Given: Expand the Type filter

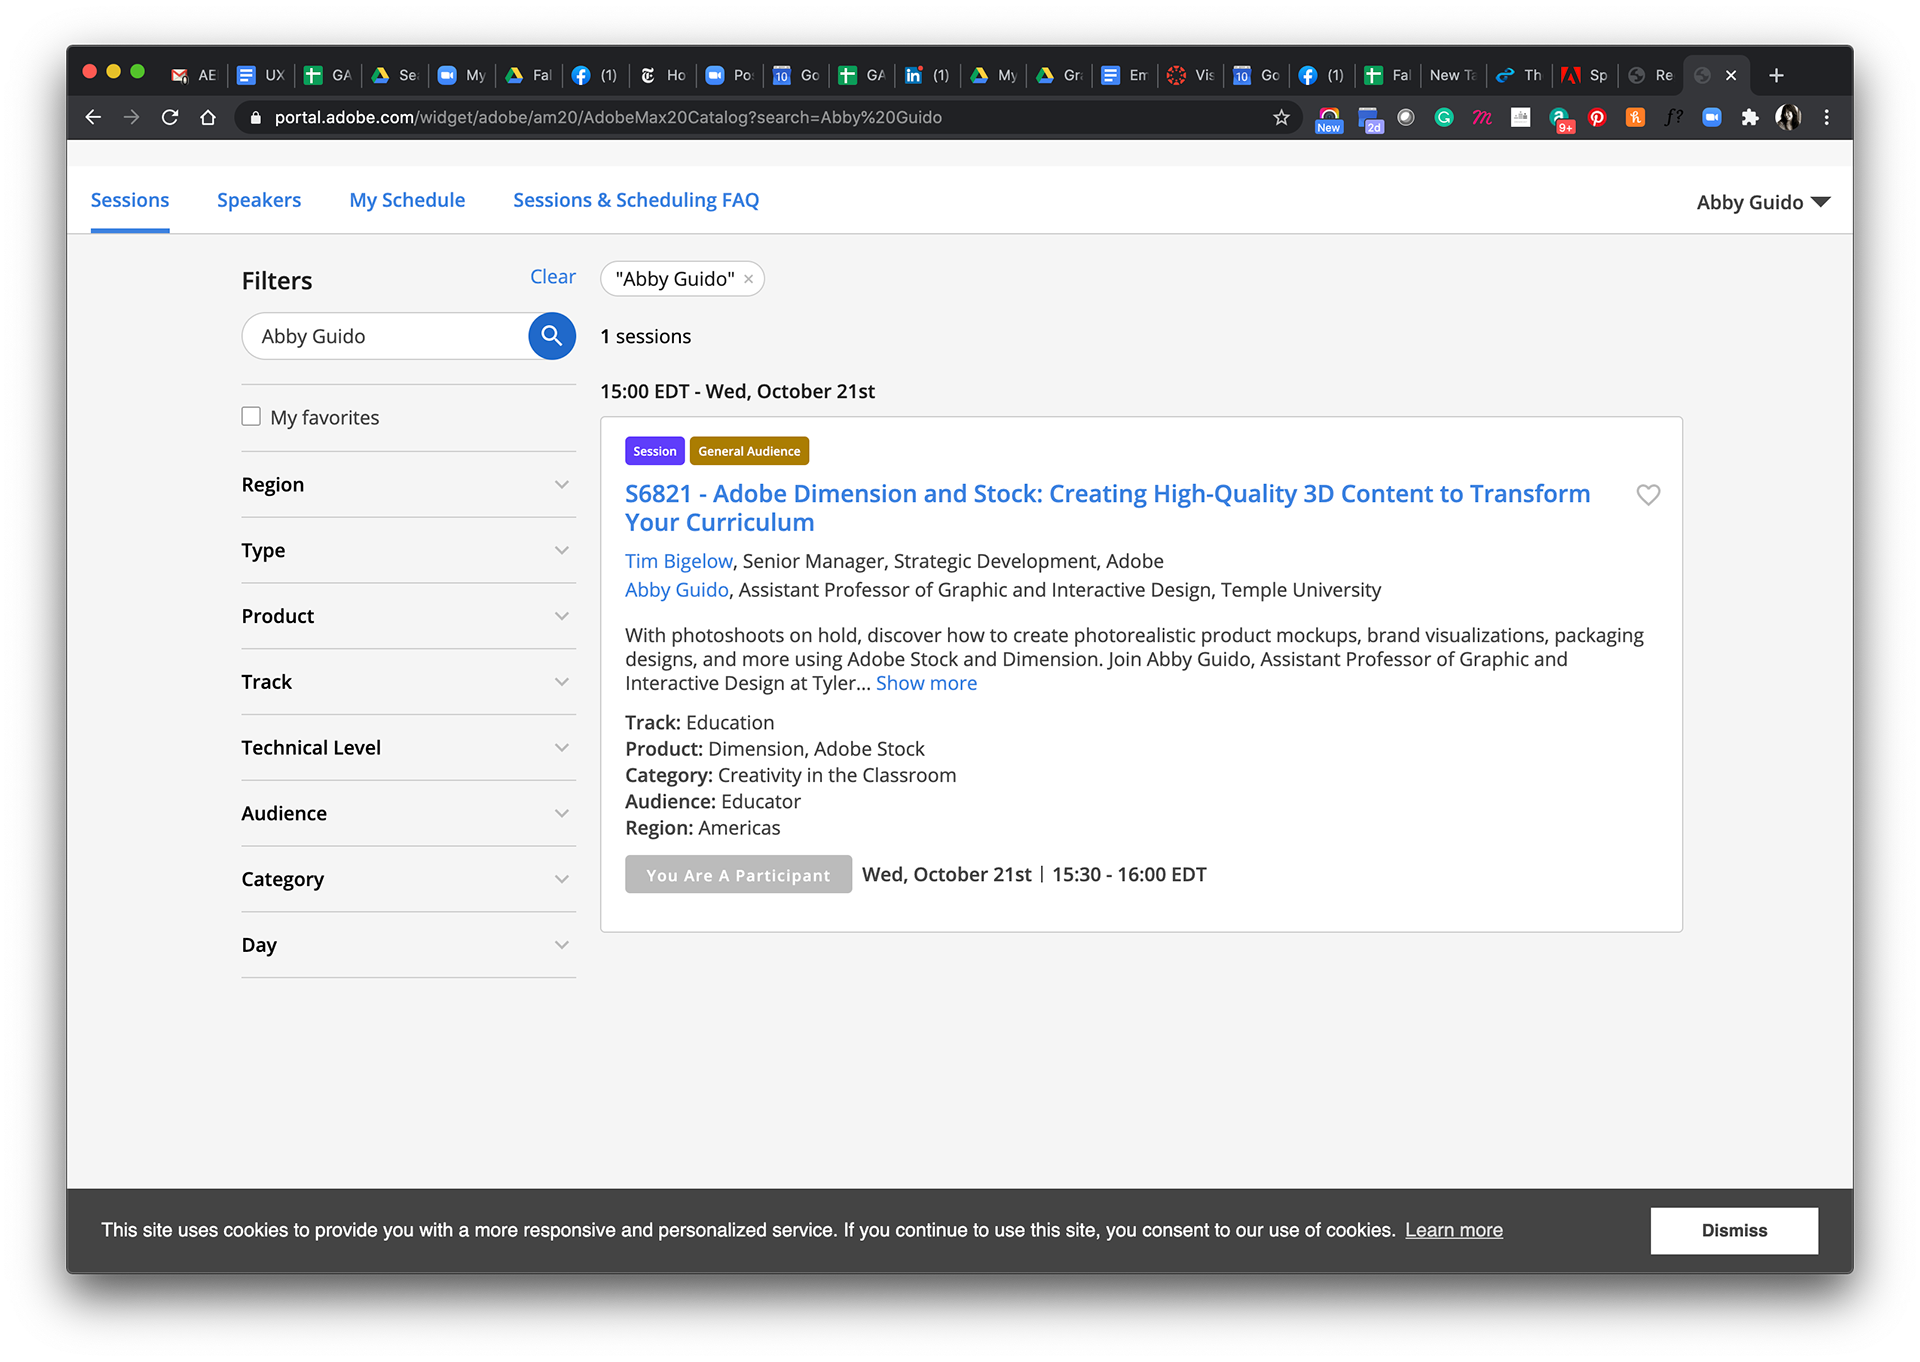Looking at the screenshot, I should coord(408,550).
